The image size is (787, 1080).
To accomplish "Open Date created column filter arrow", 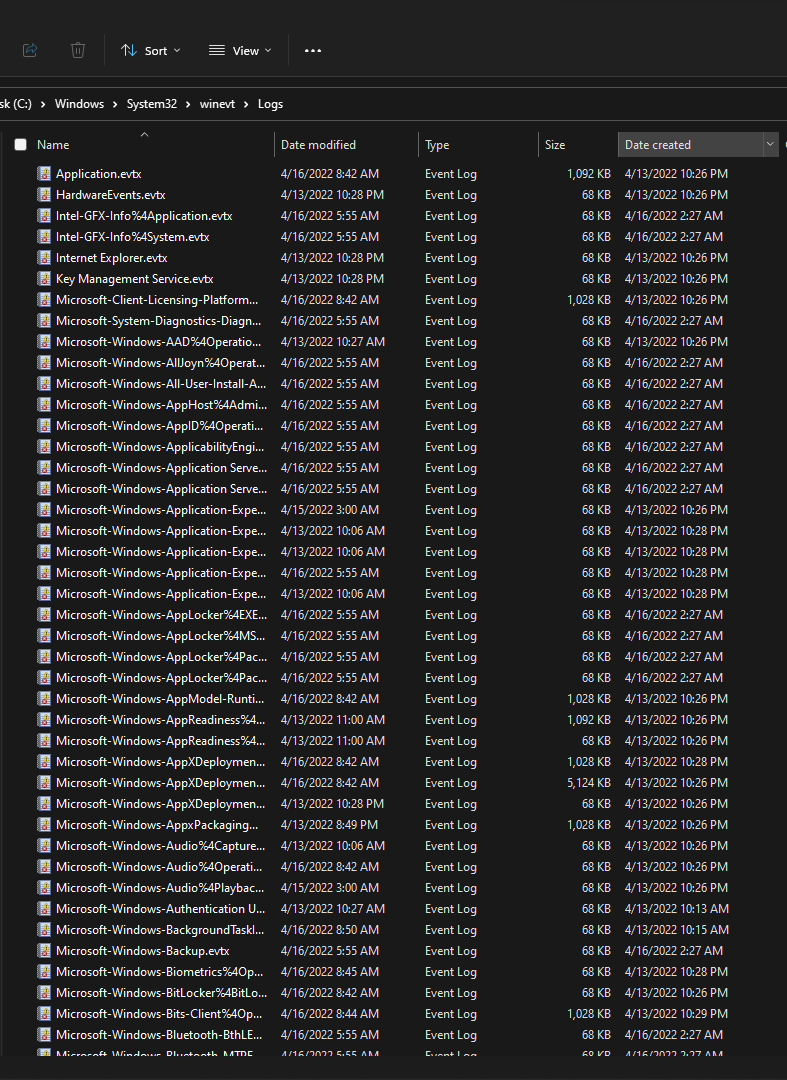I will tap(770, 145).
